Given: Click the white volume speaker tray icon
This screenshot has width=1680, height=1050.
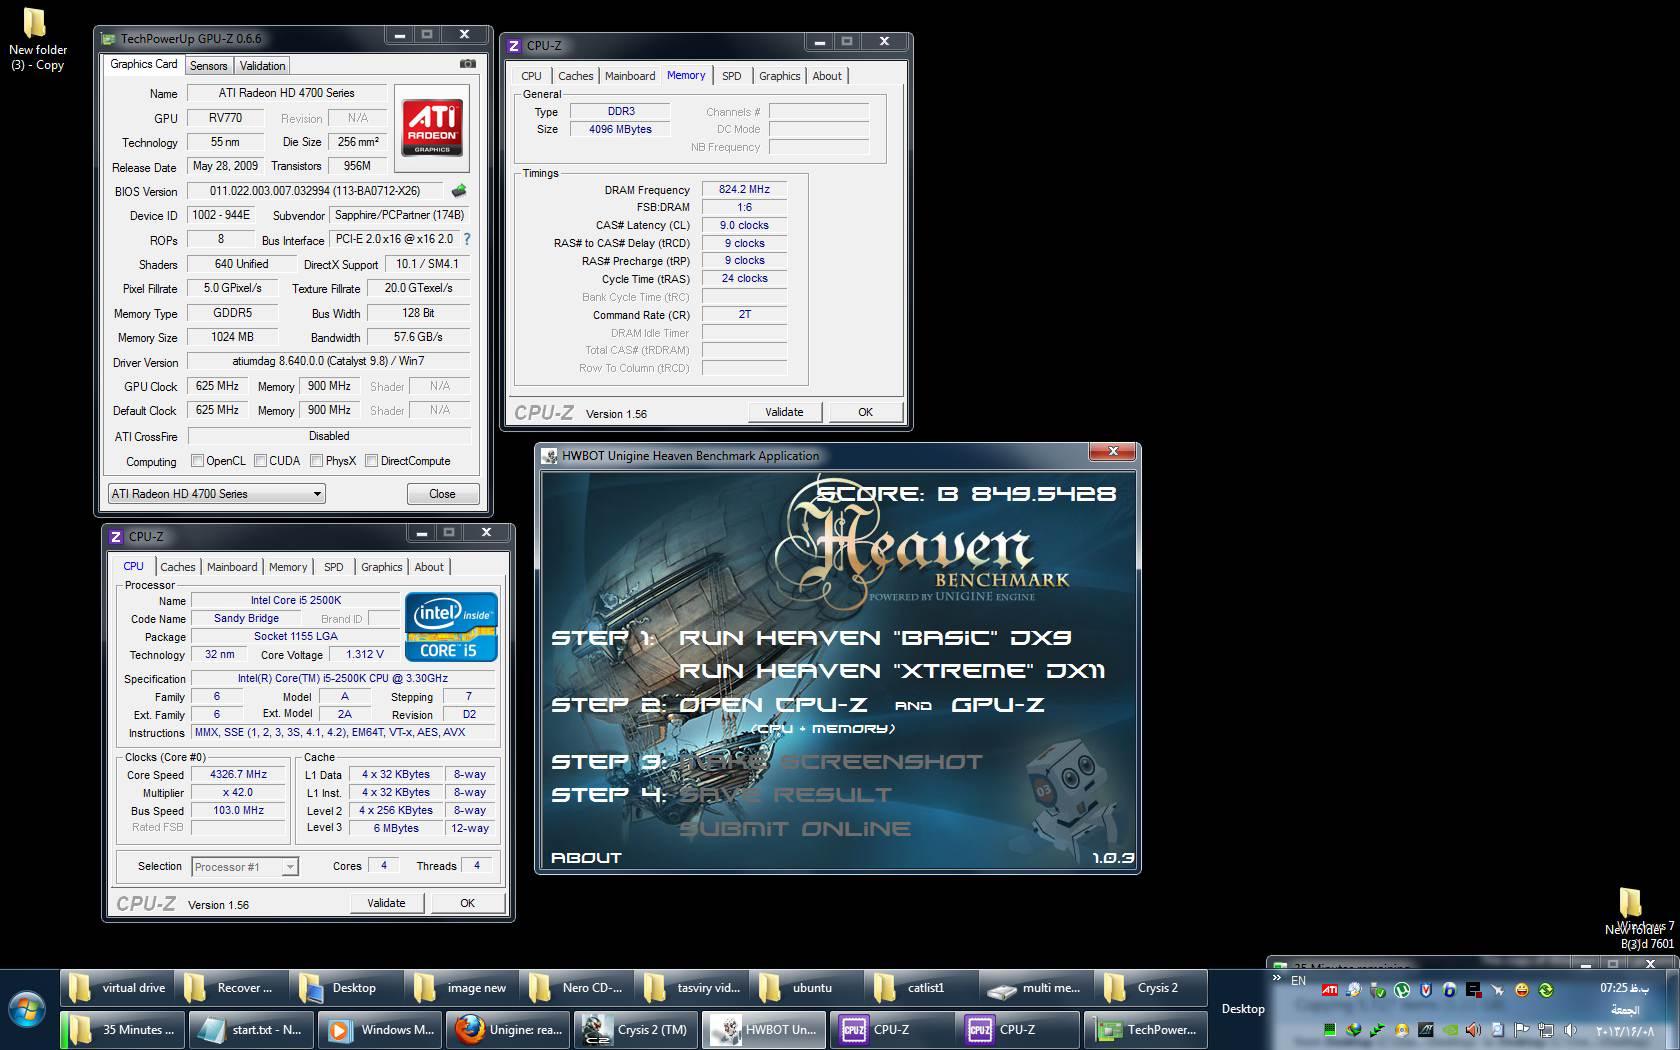Looking at the screenshot, I should (x=1570, y=1030).
